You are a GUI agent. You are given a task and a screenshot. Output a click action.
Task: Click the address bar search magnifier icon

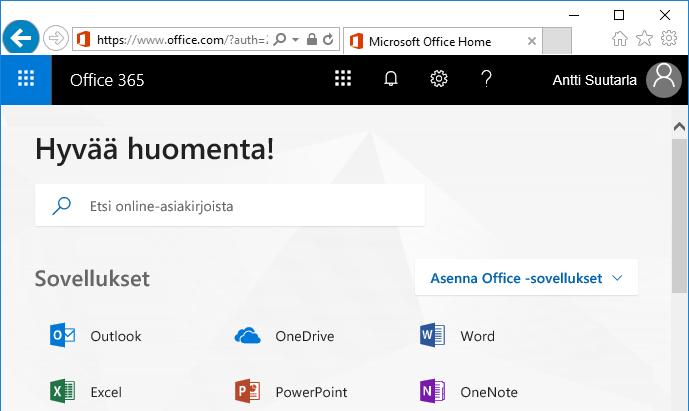(x=279, y=40)
